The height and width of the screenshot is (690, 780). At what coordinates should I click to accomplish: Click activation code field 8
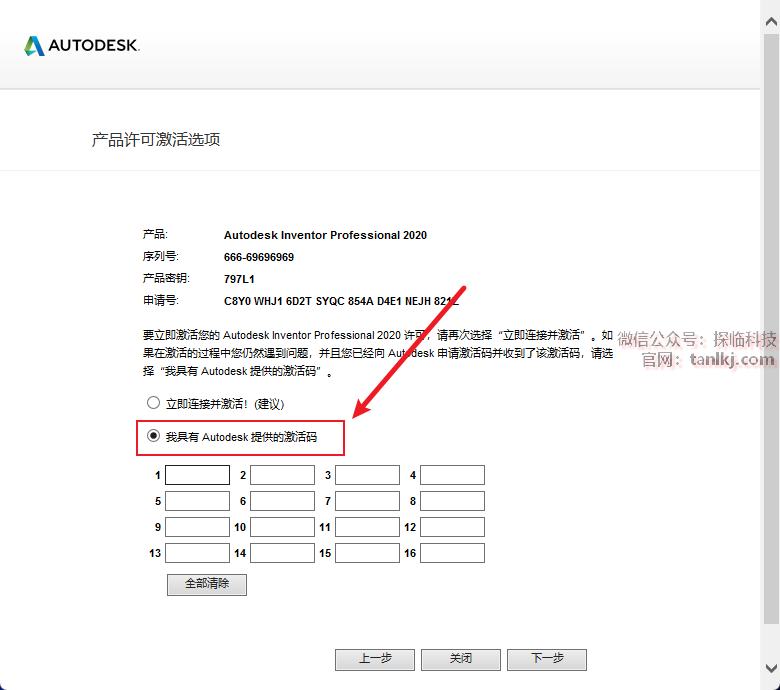(453, 501)
